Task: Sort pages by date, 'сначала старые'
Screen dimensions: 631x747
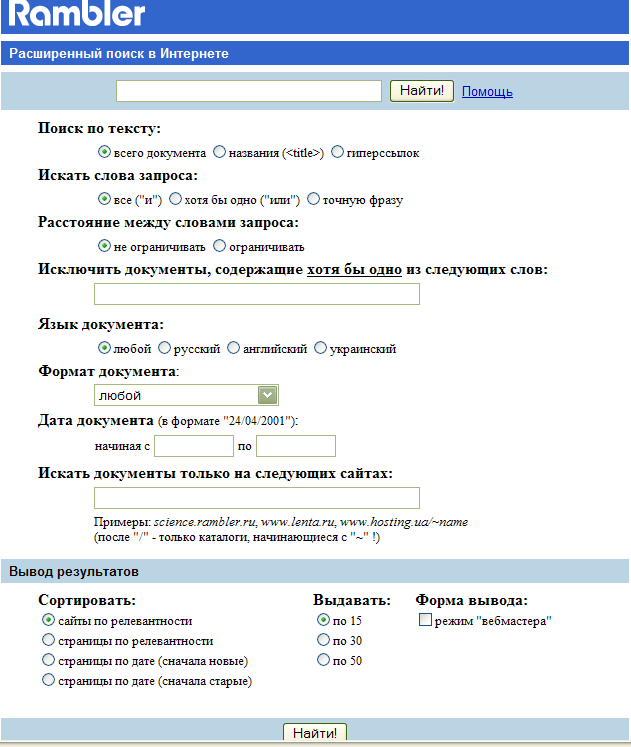Action: (48, 680)
